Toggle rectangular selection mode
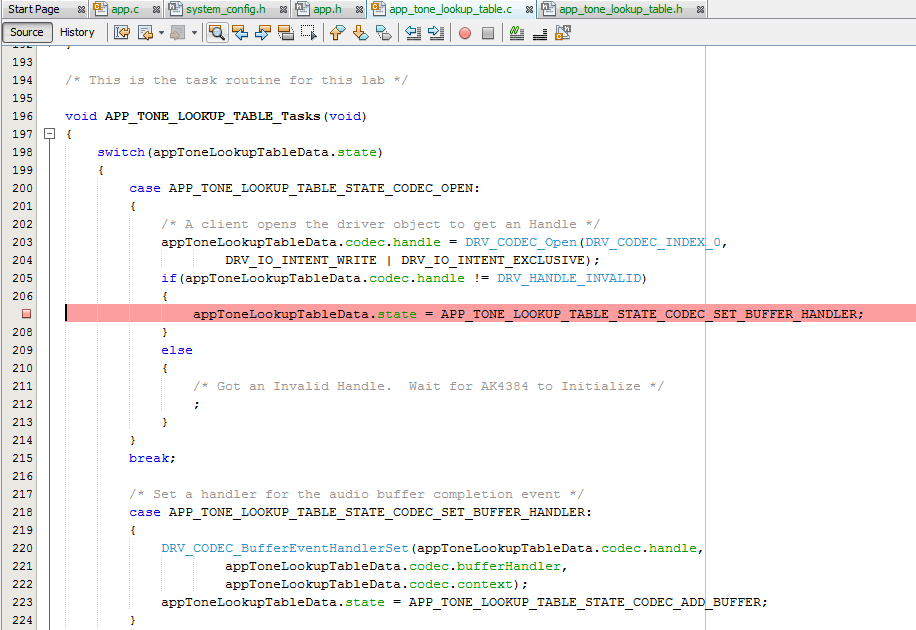The height and width of the screenshot is (630, 916). (309, 33)
